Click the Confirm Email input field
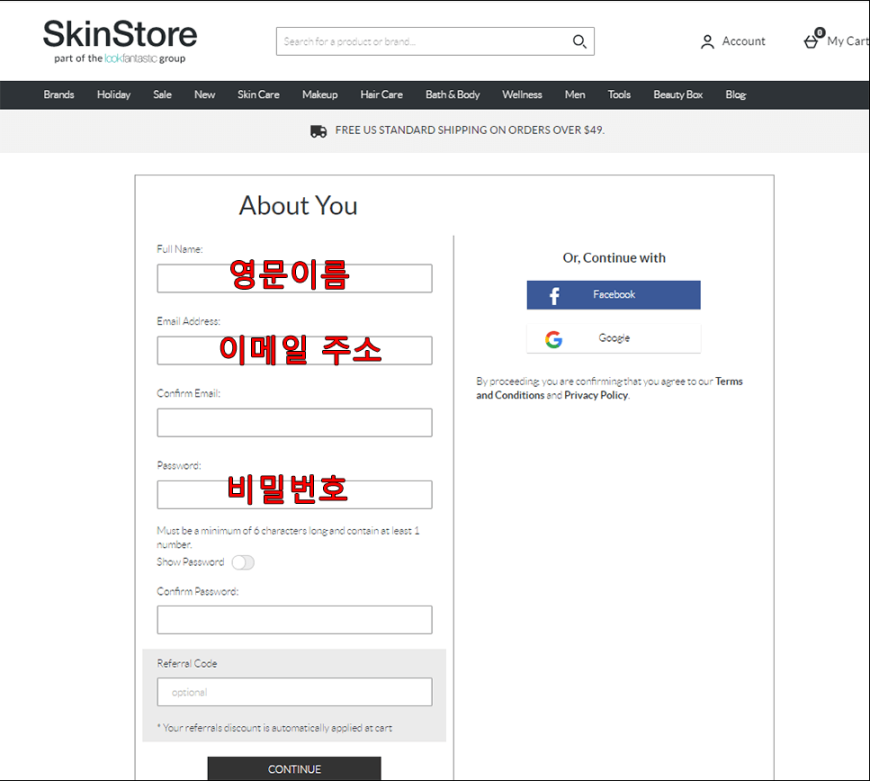Screen dimensions: 870x781 [295, 423]
